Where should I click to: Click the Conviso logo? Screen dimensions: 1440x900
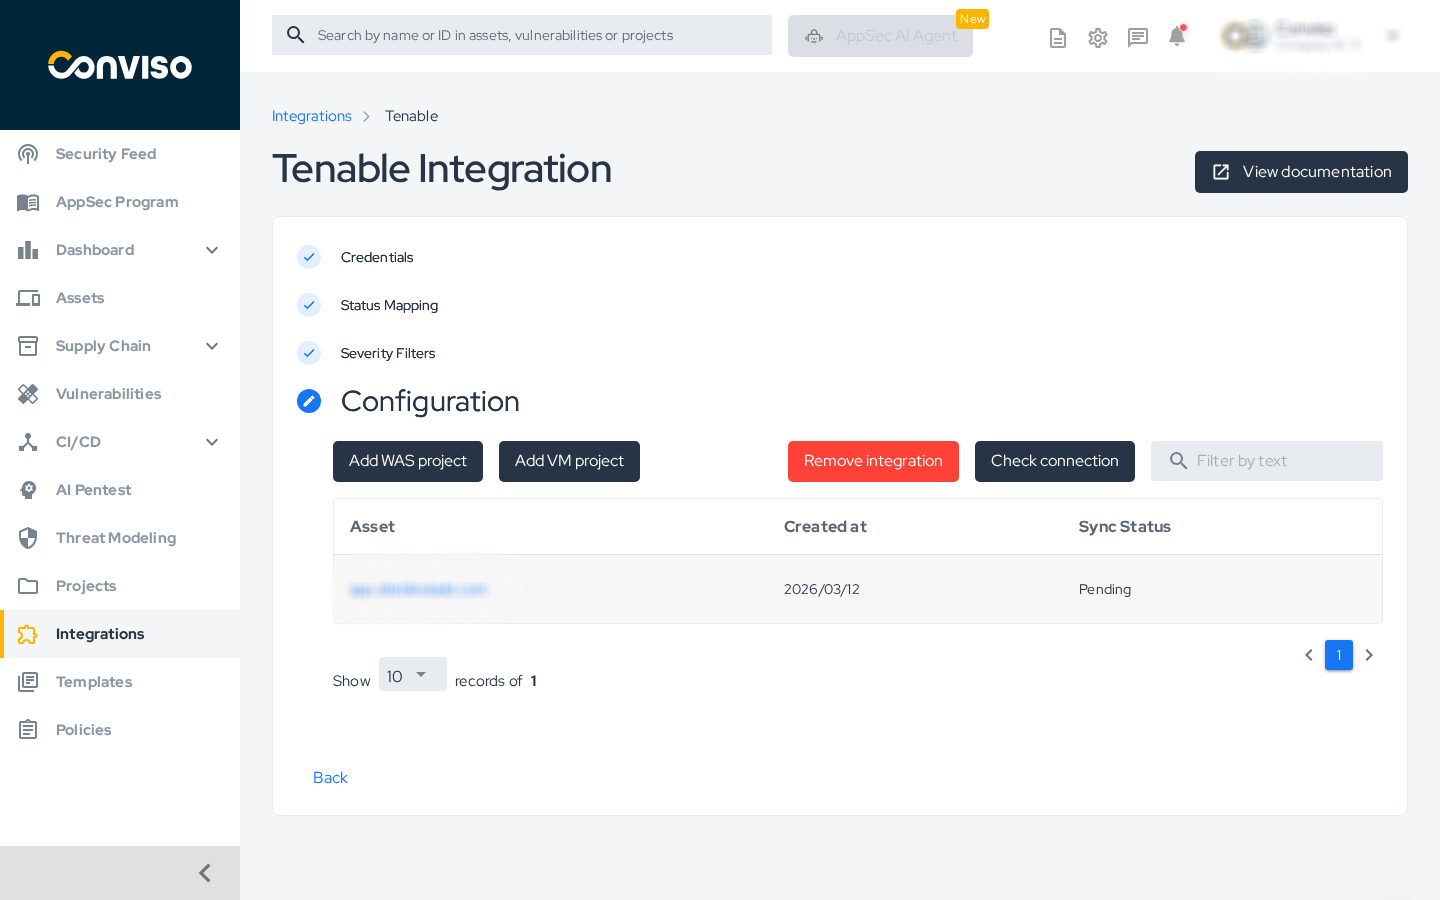click(x=120, y=65)
